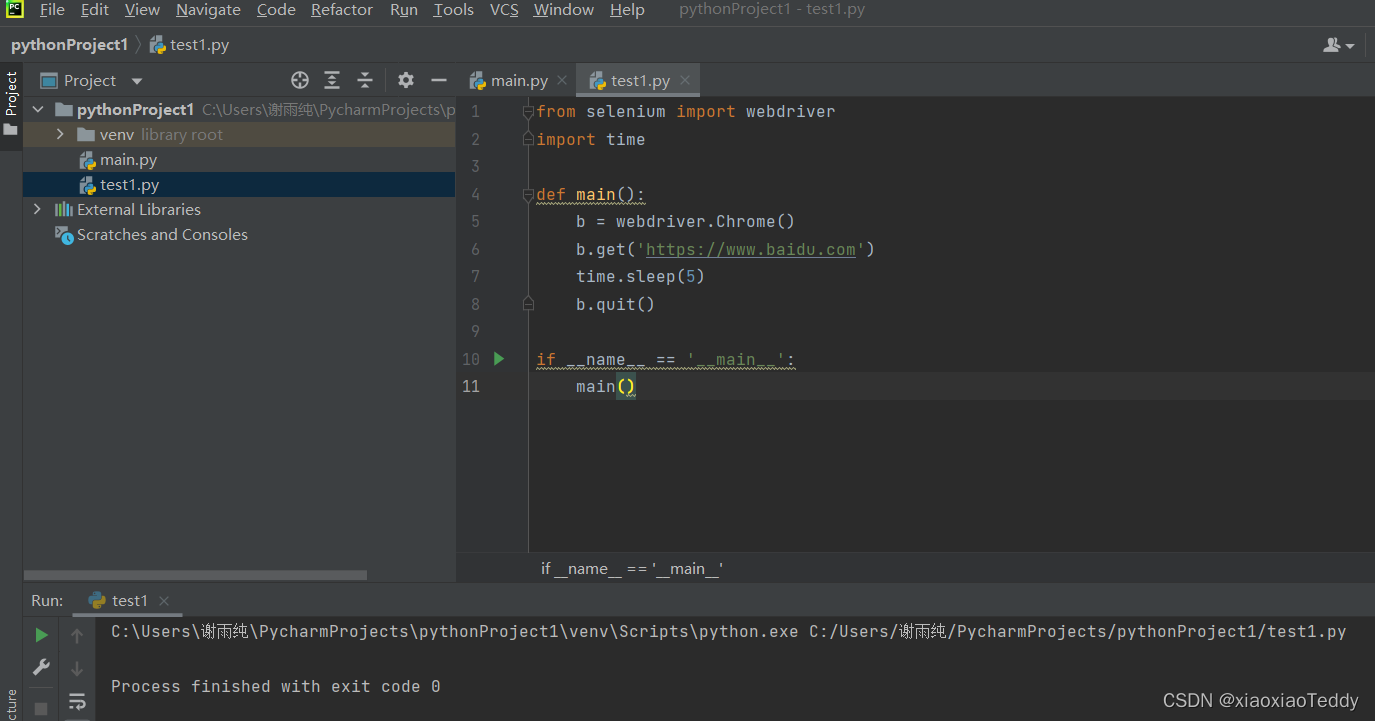The width and height of the screenshot is (1375, 721).
Task: Click the run marker beside line 10
Action: 499,358
